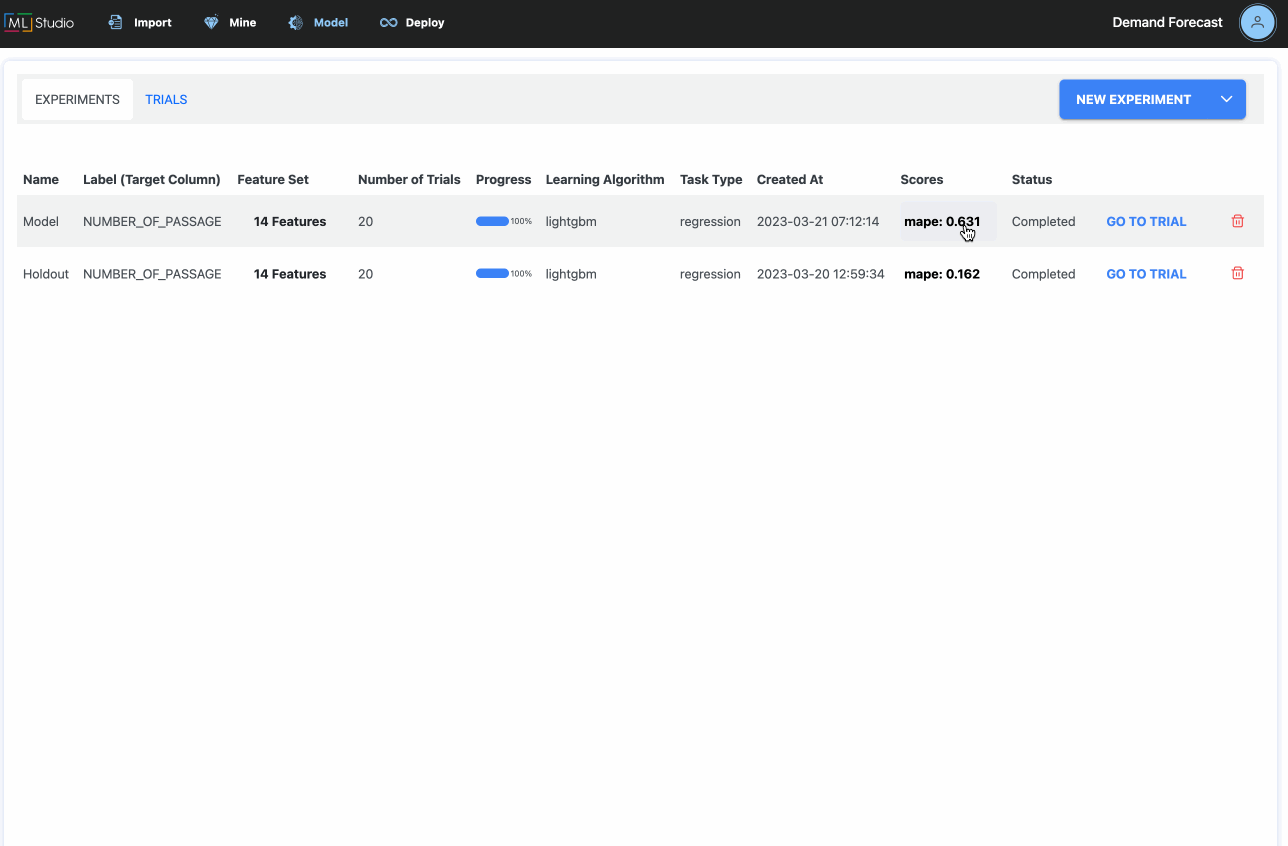
Task: Delete the Model experiment via trash icon
Action: pyautogui.click(x=1237, y=221)
